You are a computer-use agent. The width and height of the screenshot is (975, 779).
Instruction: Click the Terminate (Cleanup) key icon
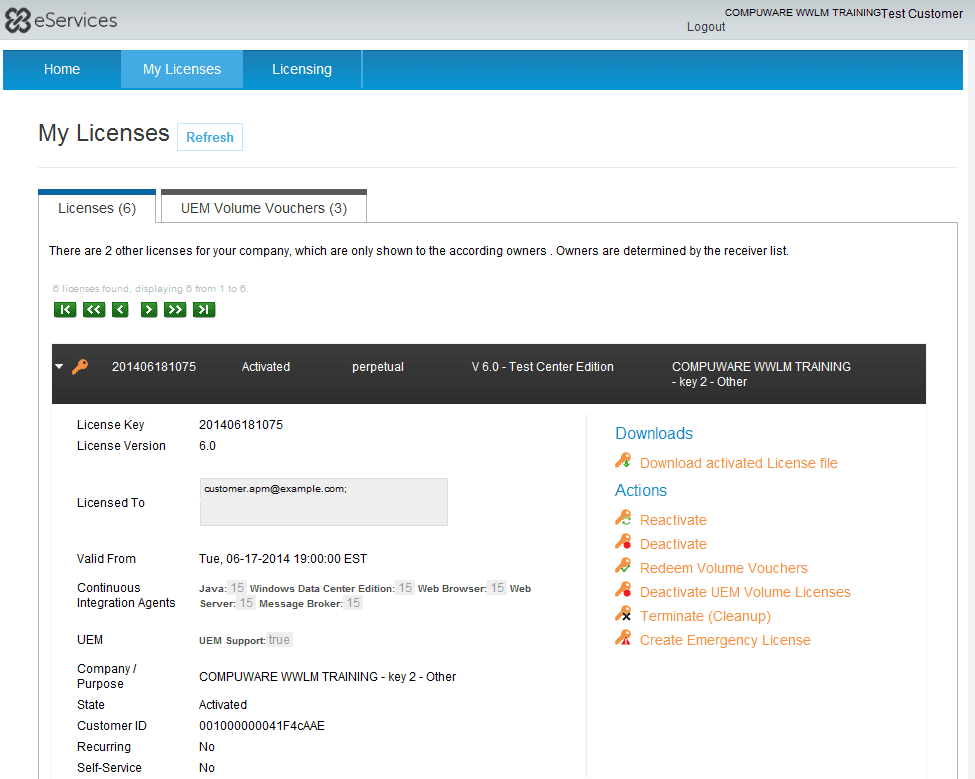tap(623, 614)
